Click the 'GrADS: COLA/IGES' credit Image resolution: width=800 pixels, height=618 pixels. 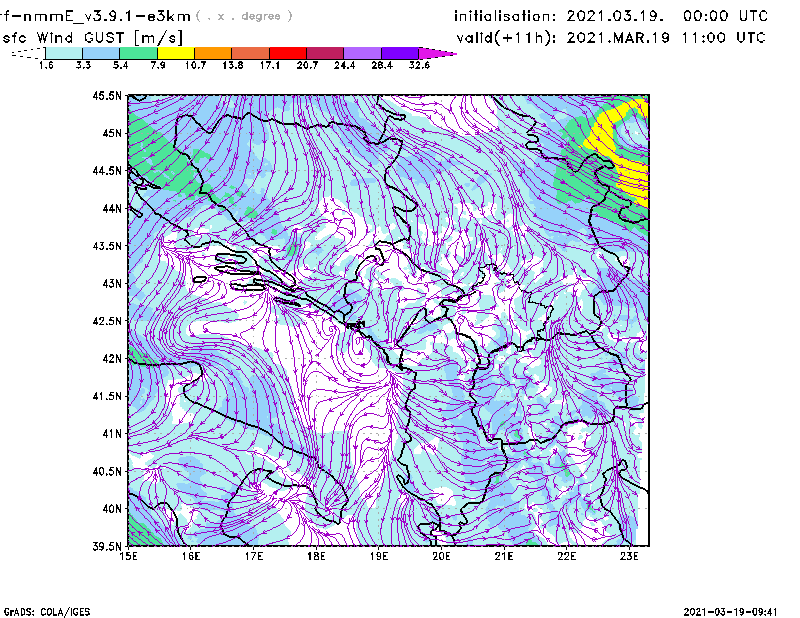[47, 612]
